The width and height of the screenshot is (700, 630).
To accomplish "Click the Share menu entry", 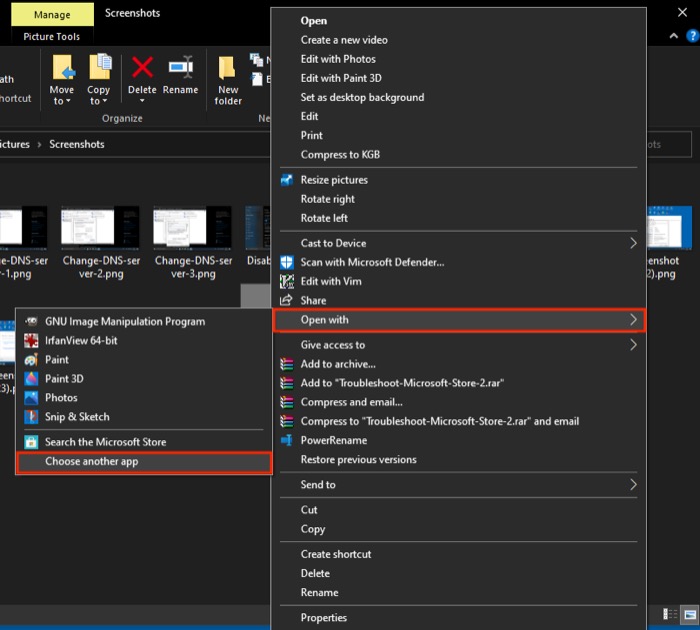I will [458, 300].
